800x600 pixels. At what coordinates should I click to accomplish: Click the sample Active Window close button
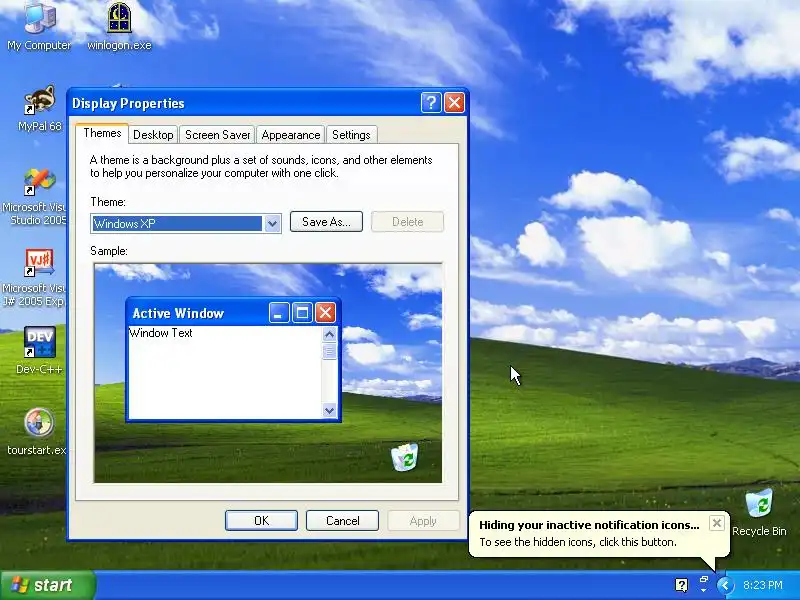click(325, 313)
